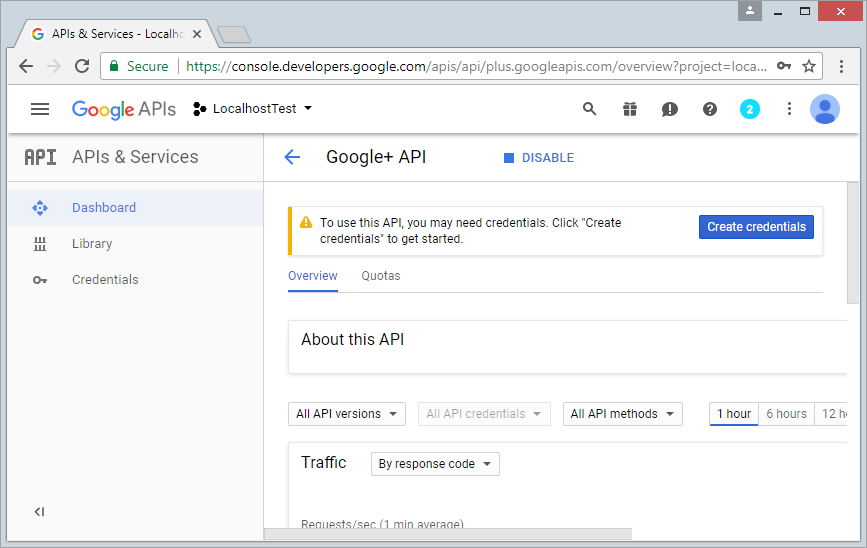Click the user account avatar
This screenshot has width=867, height=548.
(x=825, y=109)
